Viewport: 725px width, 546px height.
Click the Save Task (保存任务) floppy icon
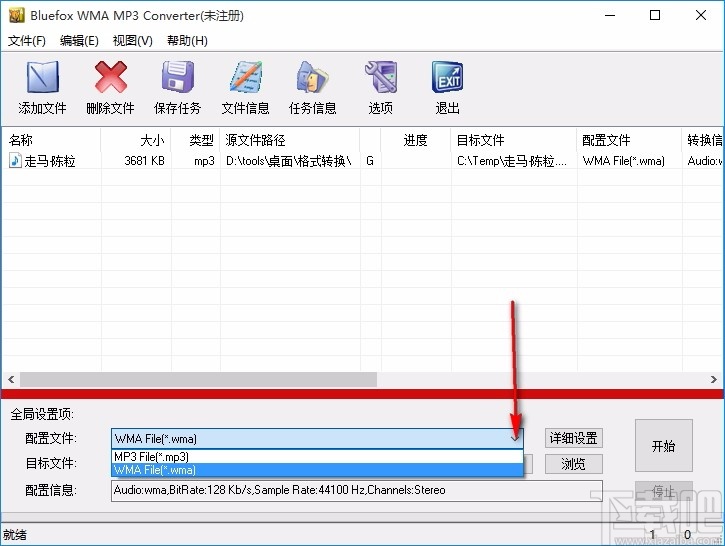(178, 77)
